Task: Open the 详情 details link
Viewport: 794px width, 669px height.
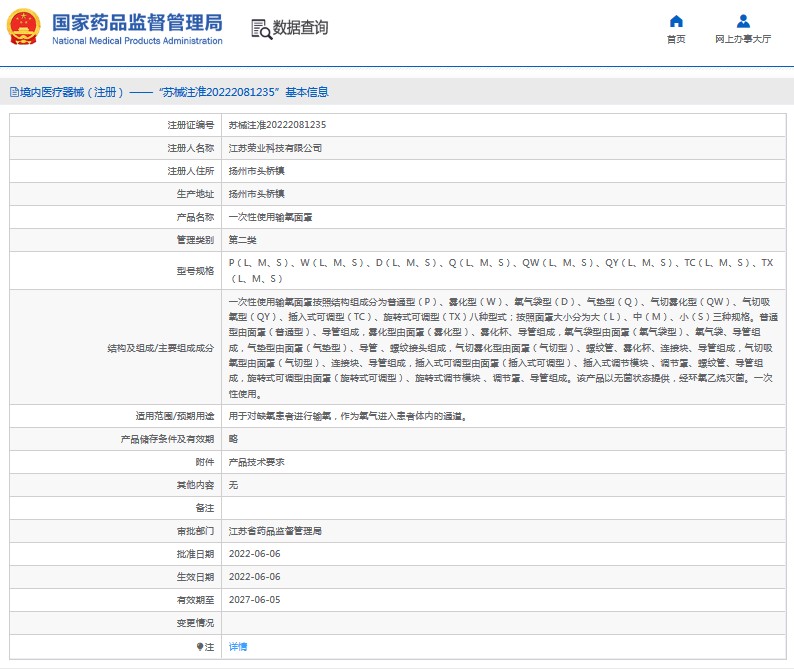Action: coord(237,647)
